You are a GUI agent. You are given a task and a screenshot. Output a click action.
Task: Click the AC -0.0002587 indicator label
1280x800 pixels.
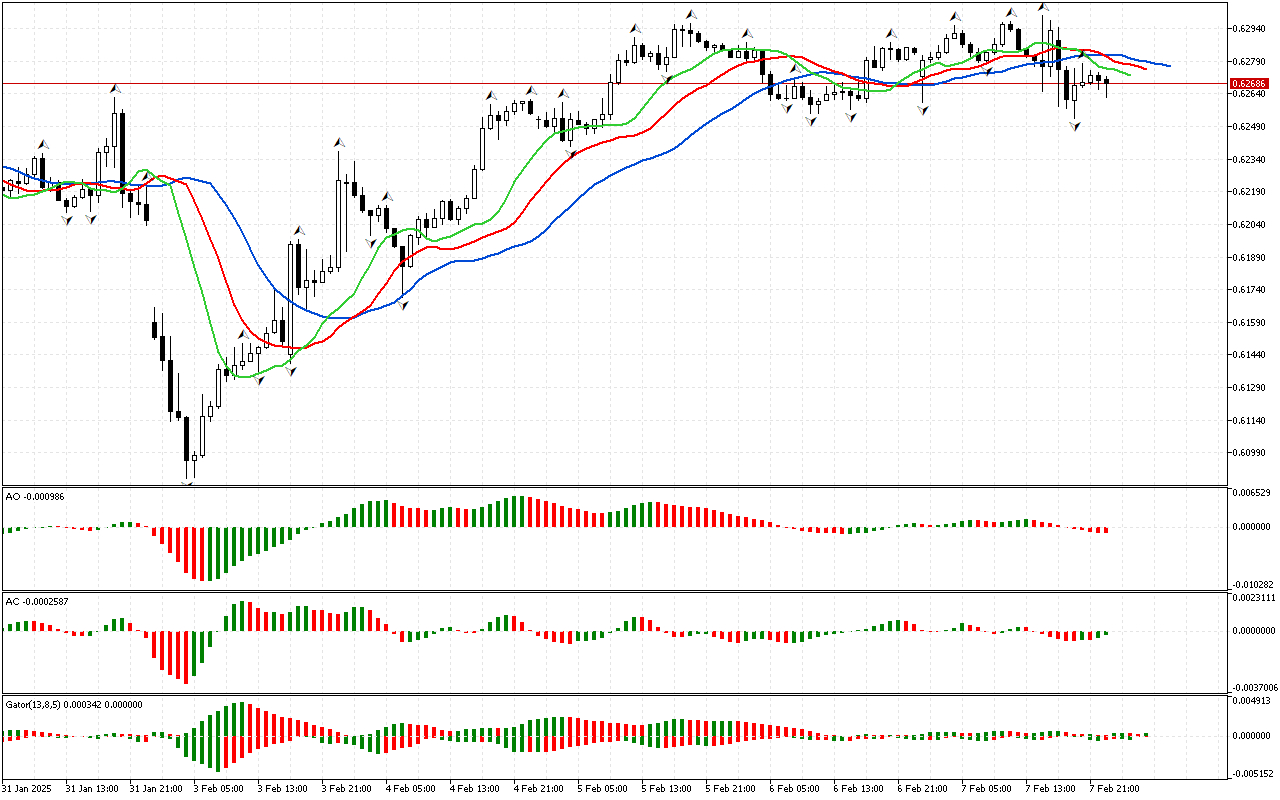pos(37,602)
